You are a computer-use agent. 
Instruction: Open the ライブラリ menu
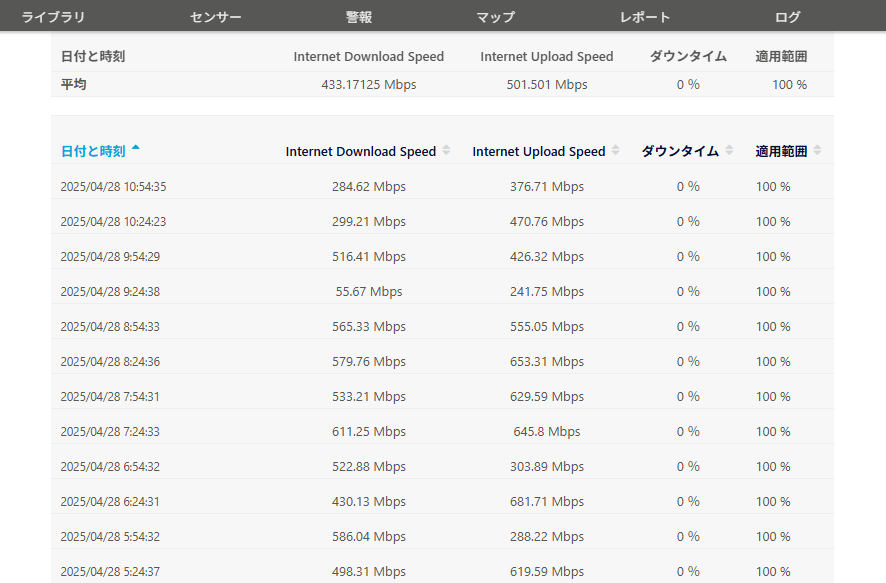[x=53, y=17]
